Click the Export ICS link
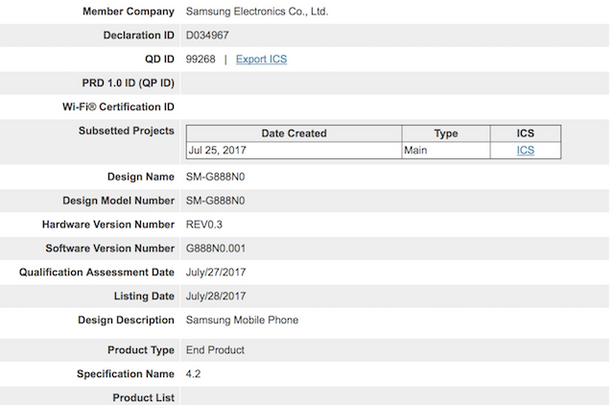The image size is (614, 405). click(261, 59)
